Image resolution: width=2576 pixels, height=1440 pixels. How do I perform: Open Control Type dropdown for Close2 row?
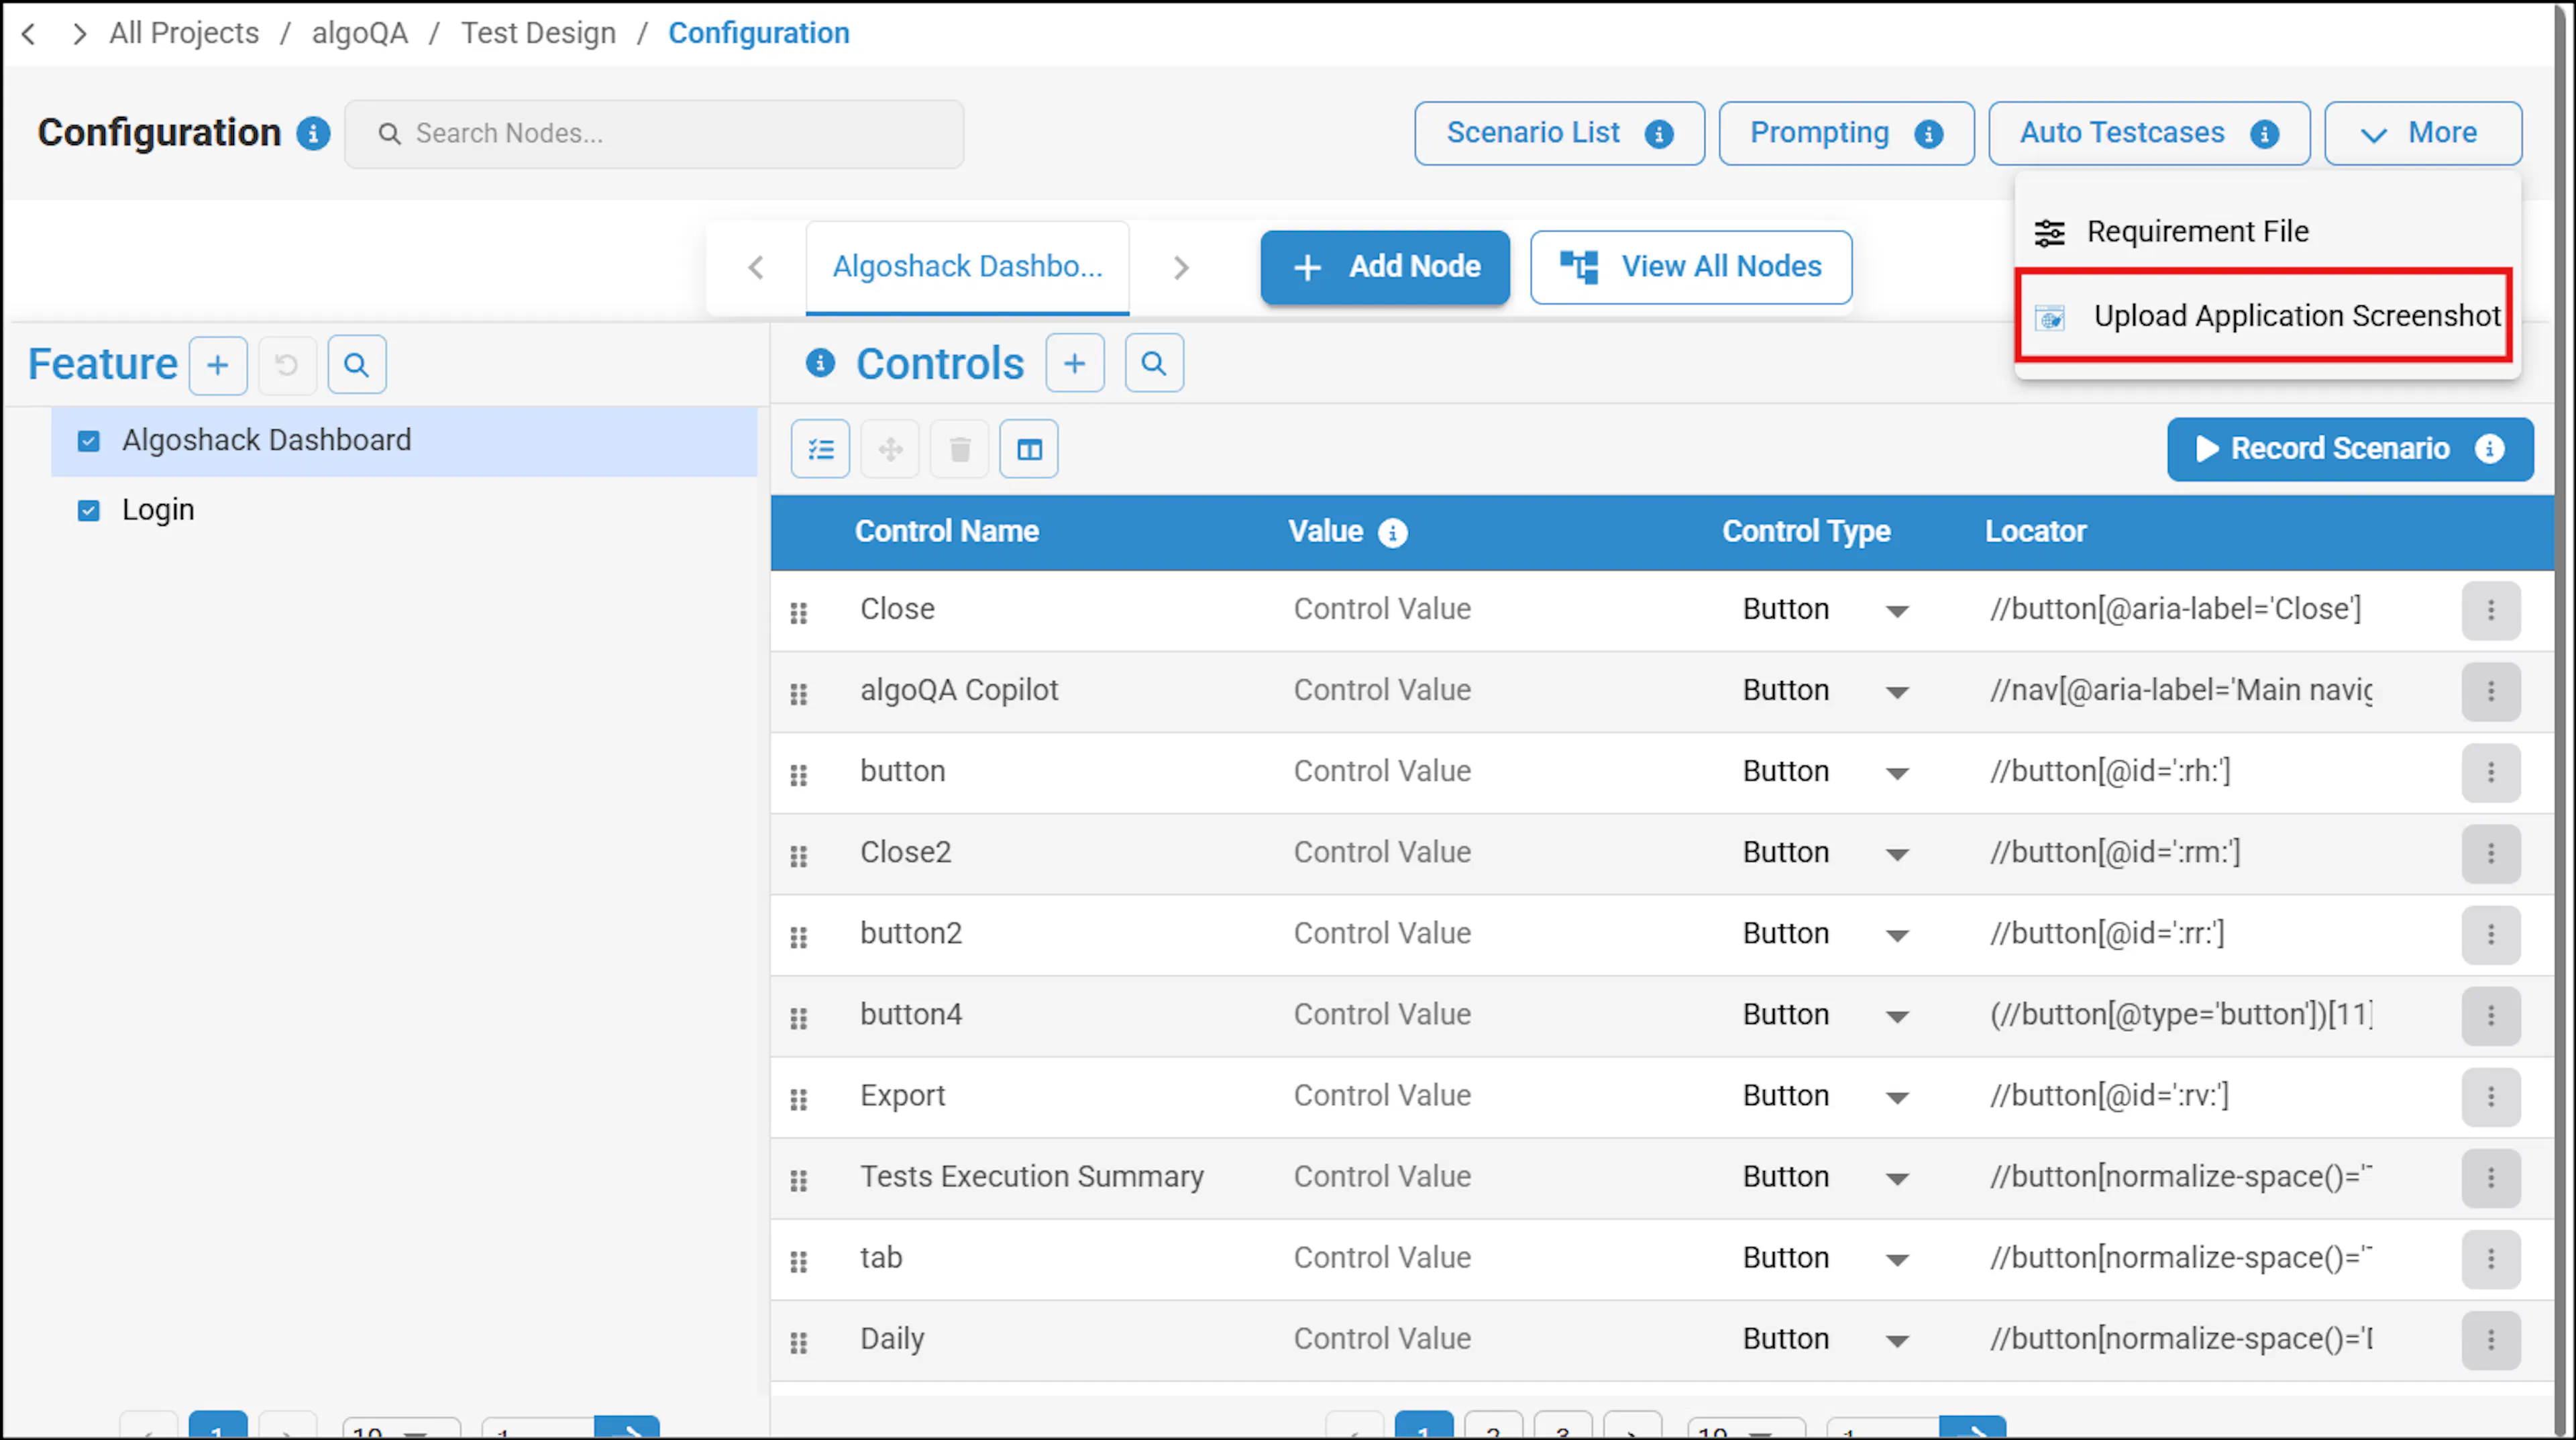pyautogui.click(x=1896, y=854)
